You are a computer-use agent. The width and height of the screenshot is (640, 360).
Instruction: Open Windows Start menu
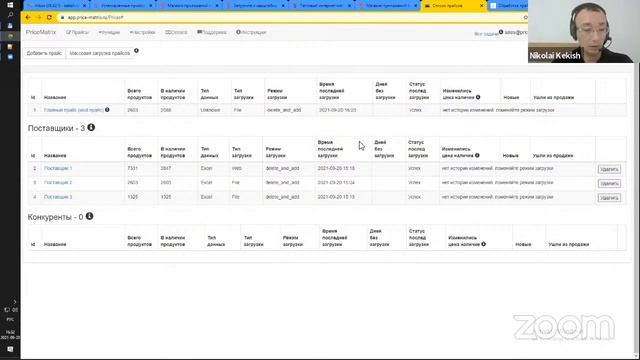point(10,5)
